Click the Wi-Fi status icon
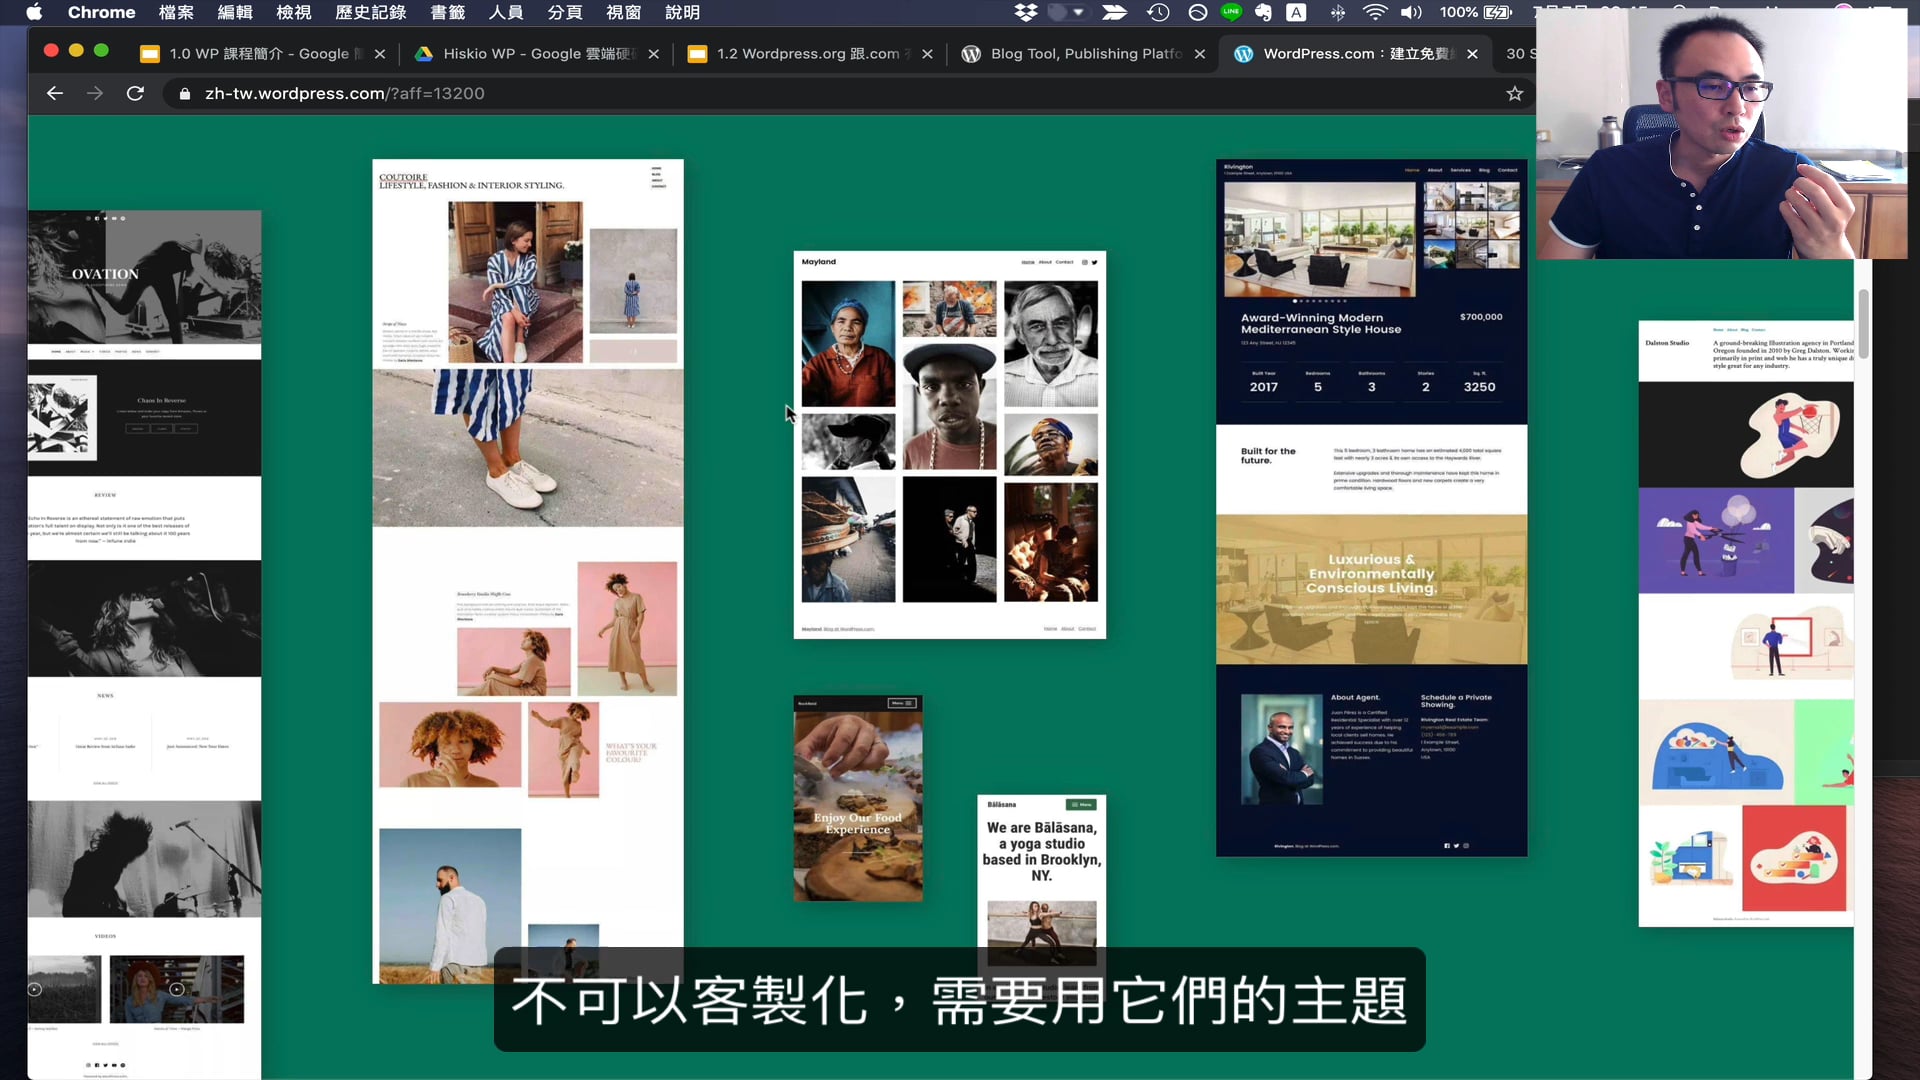1920x1080 pixels. [x=1375, y=12]
